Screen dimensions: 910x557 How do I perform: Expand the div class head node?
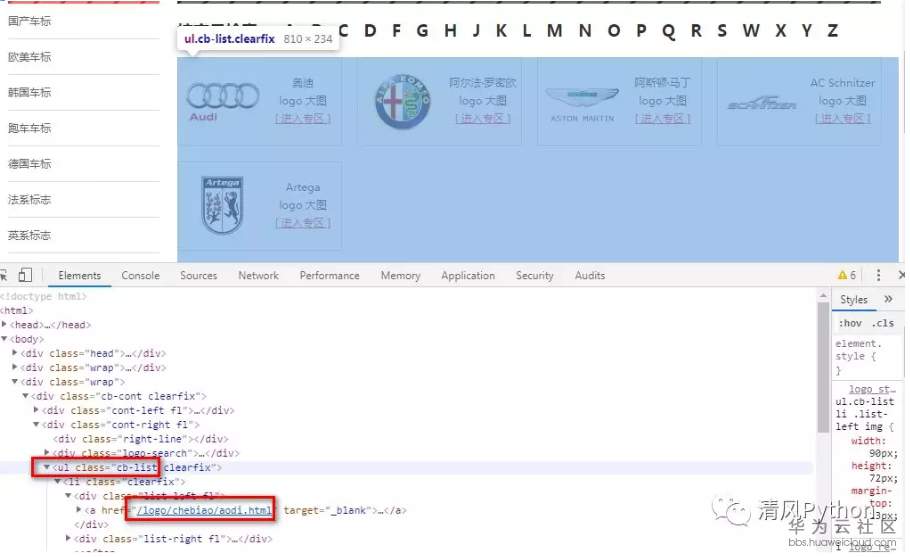tap(15, 353)
